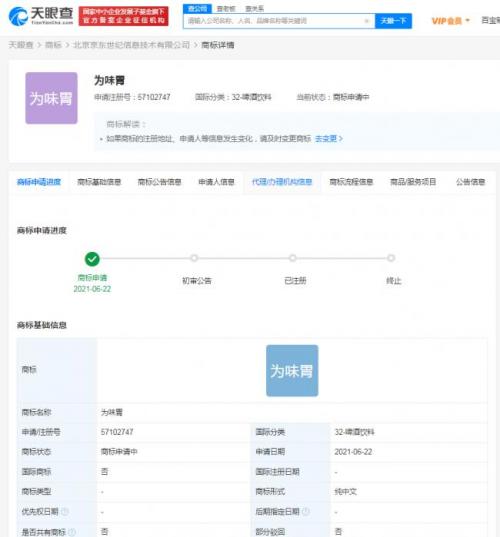Click the 初审公告 progress step circle
The image size is (500, 537).
tap(194, 258)
